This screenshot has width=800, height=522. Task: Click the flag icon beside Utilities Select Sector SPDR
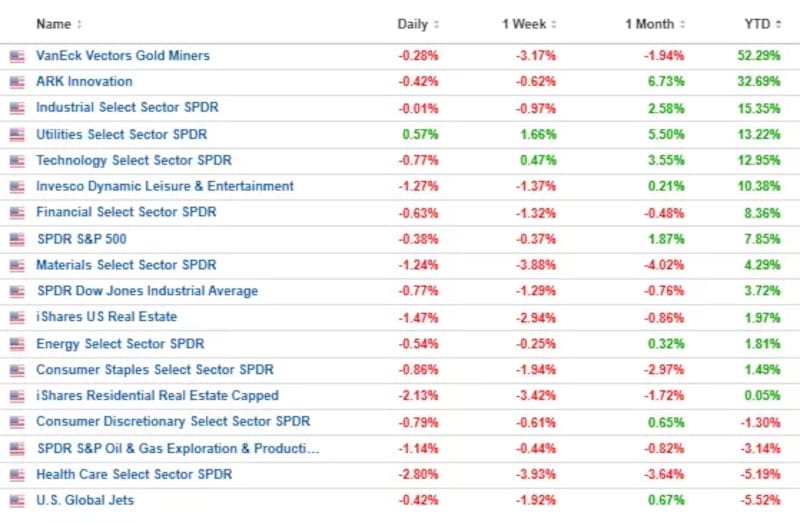tap(17, 134)
